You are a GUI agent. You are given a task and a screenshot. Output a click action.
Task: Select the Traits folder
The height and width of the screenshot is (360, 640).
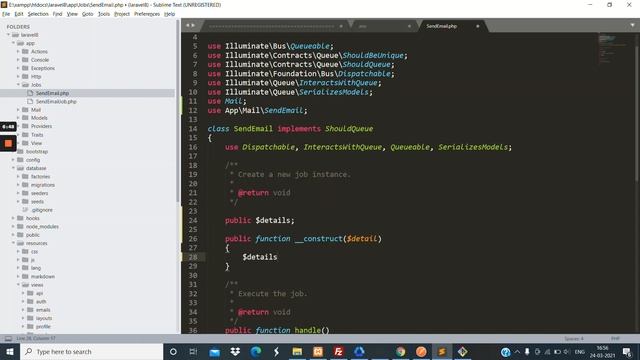(x=37, y=135)
